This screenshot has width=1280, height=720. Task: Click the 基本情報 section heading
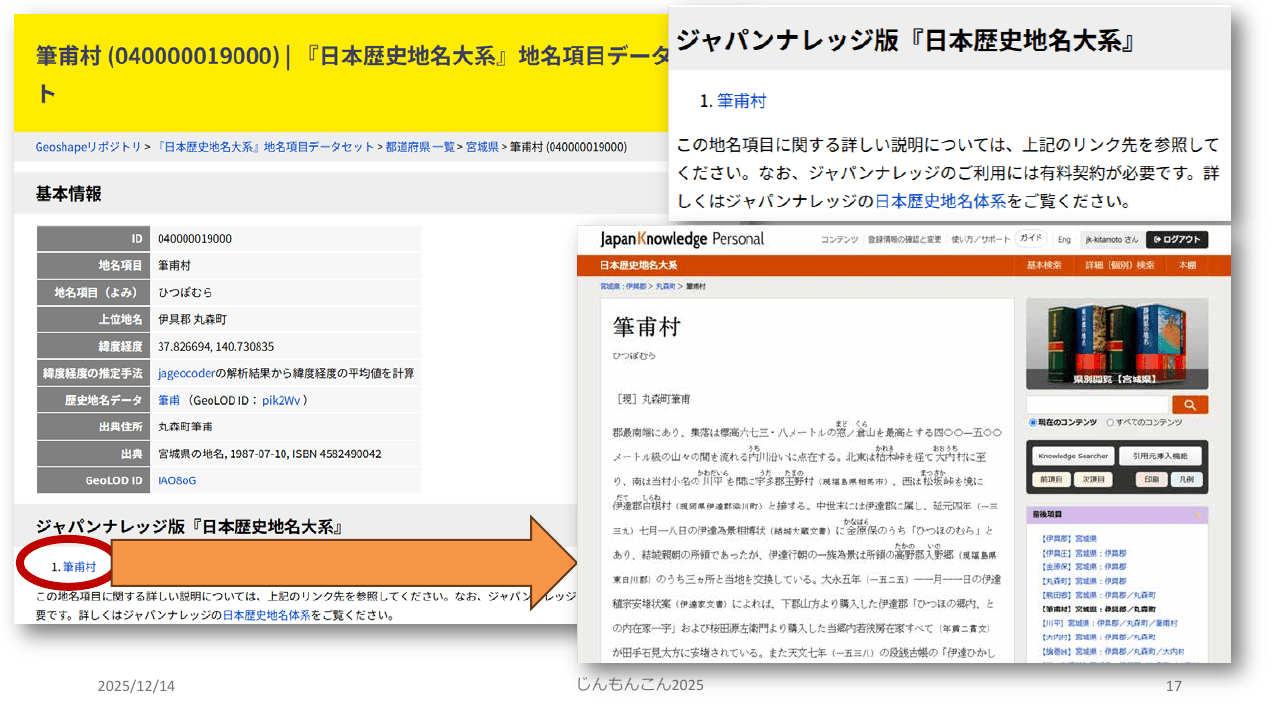(68, 194)
